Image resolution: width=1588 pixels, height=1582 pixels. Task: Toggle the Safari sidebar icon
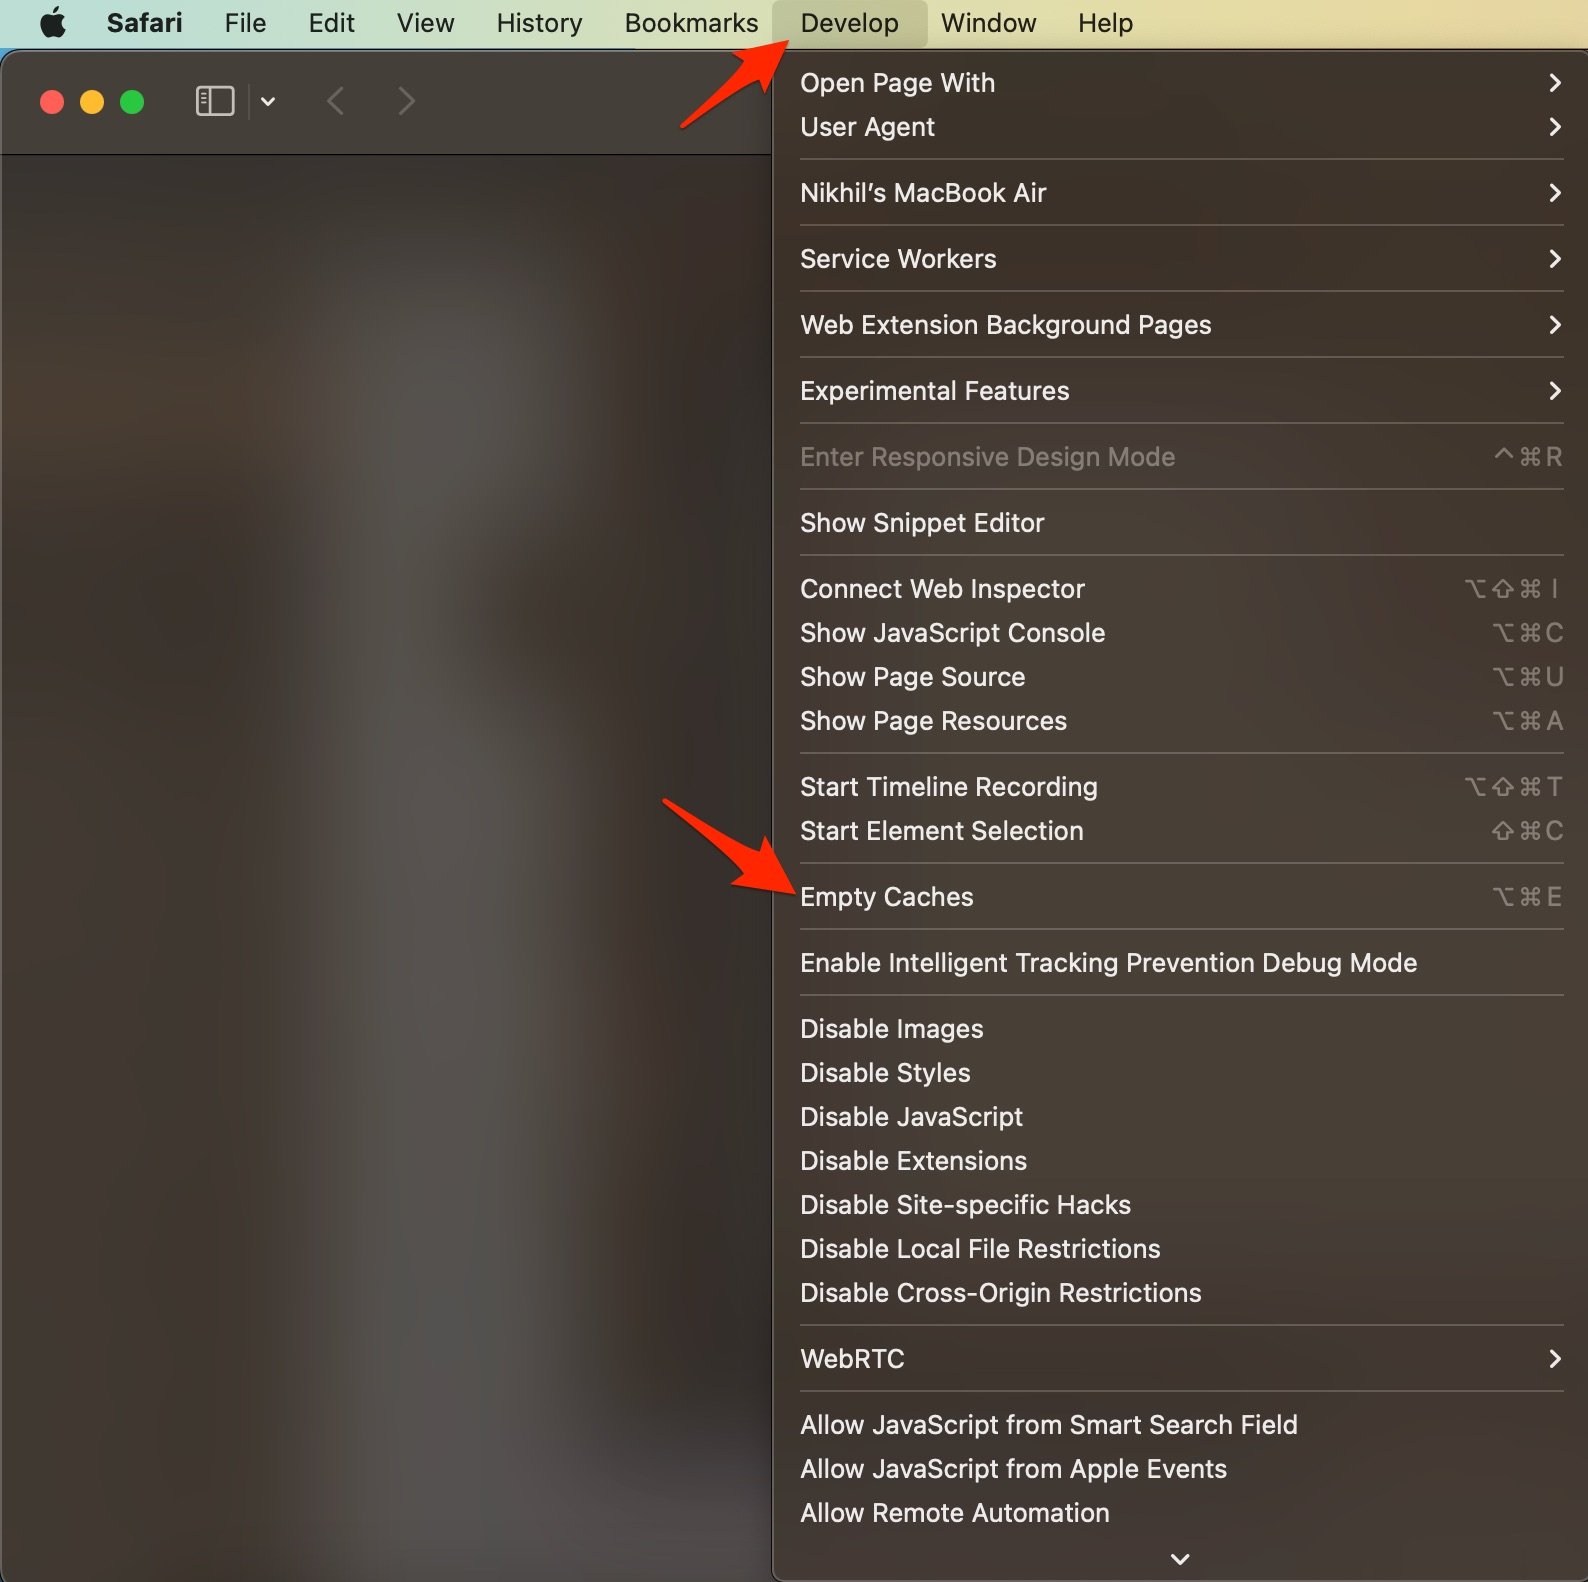tap(214, 101)
